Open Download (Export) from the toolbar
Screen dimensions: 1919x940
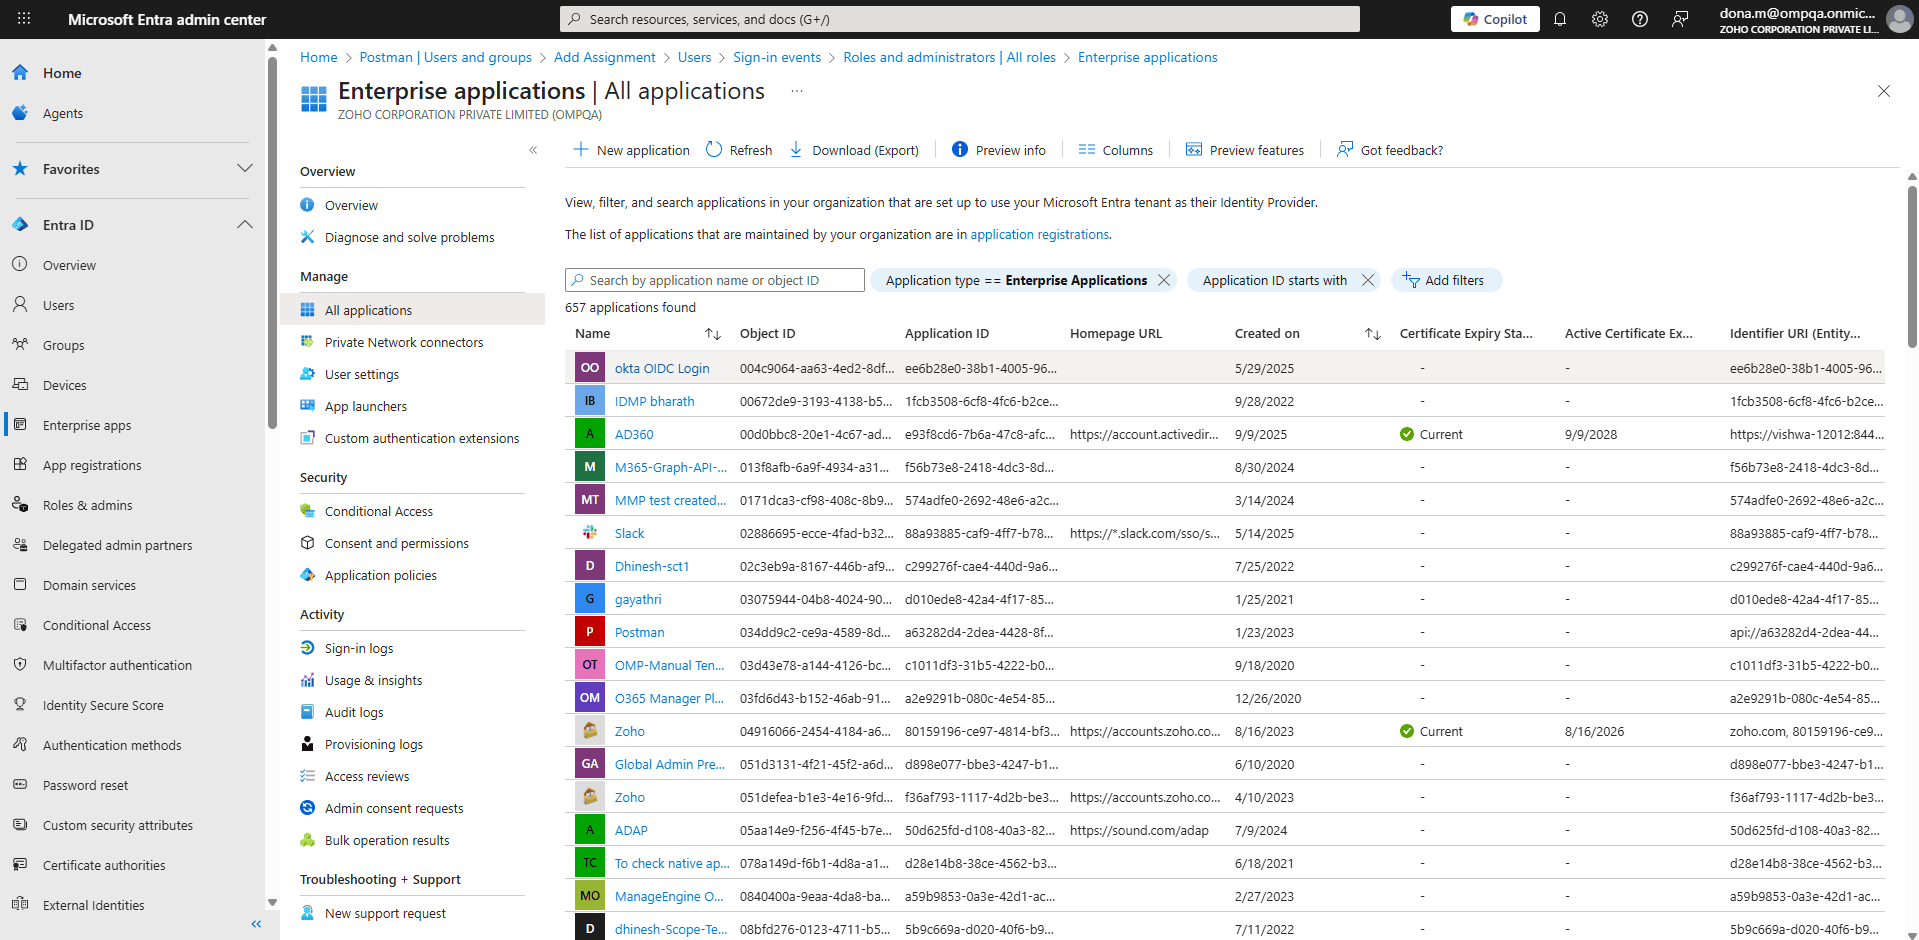tap(795, 149)
